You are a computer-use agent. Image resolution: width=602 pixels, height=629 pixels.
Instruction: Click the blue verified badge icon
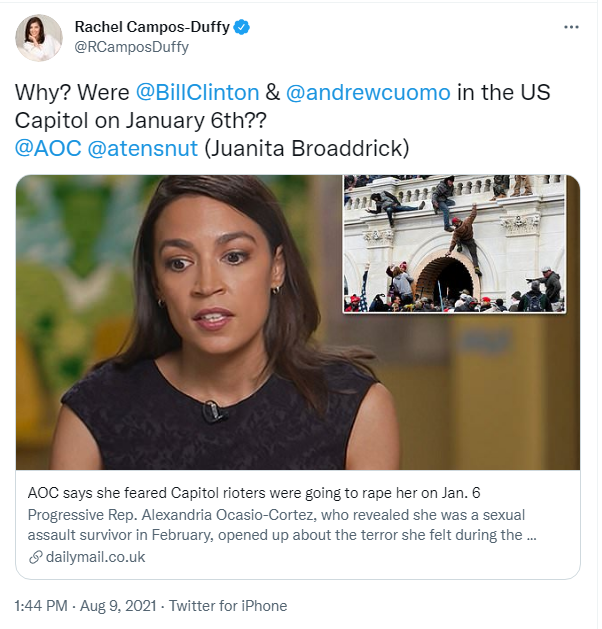(243, 27)
